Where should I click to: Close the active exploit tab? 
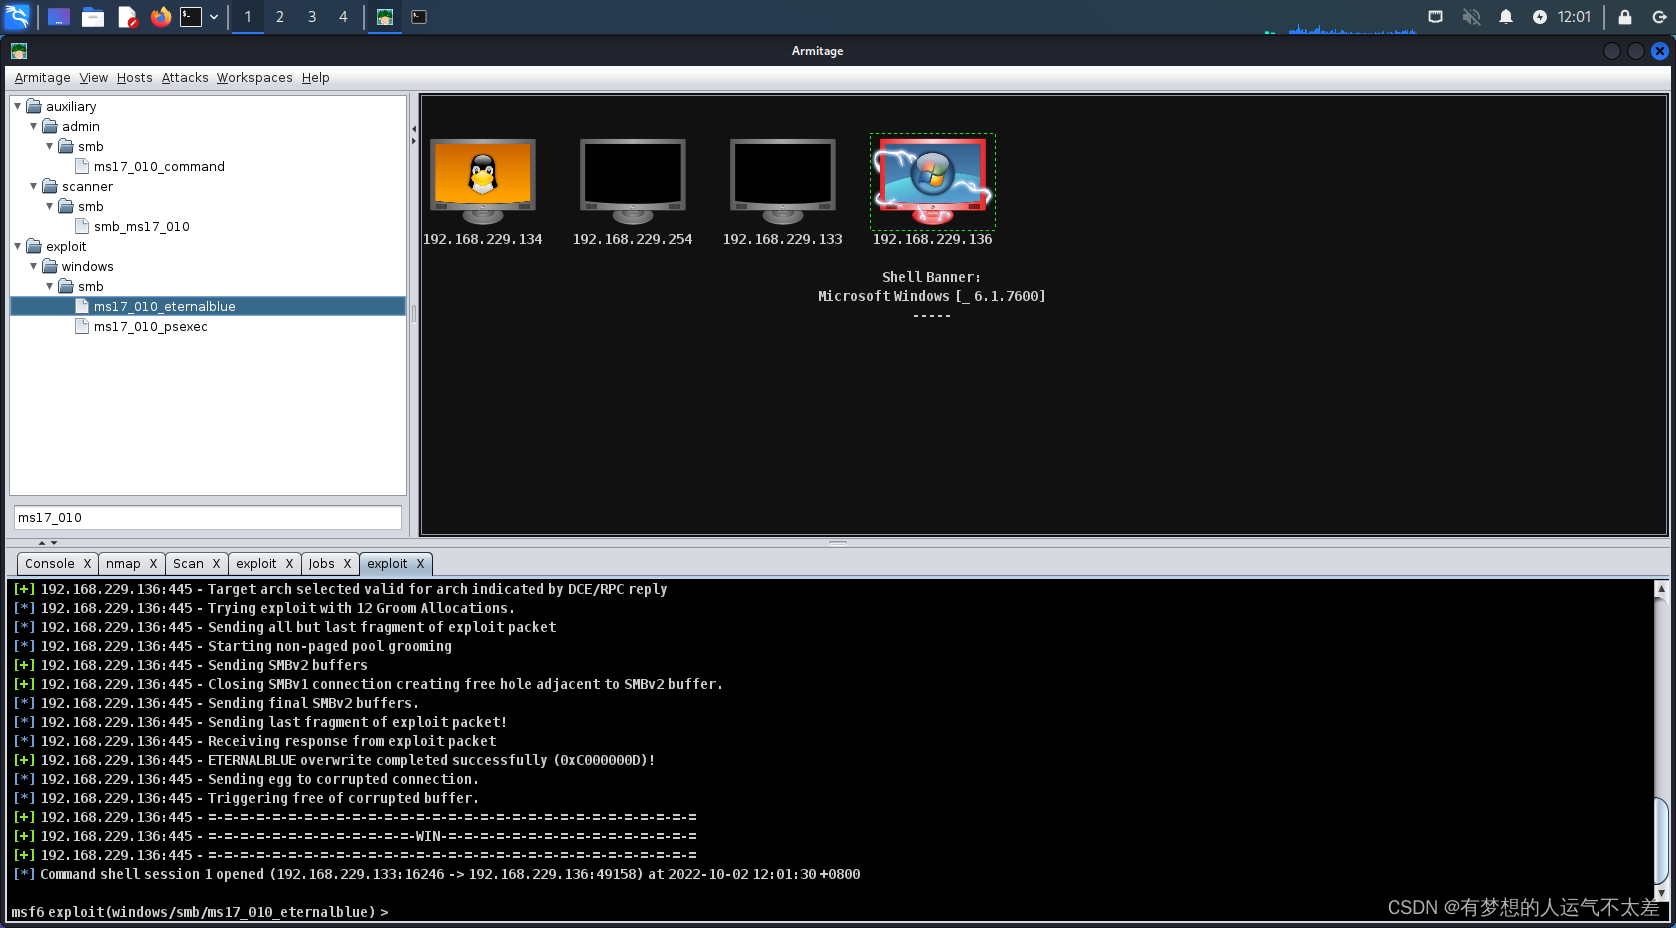coord(420,564)
